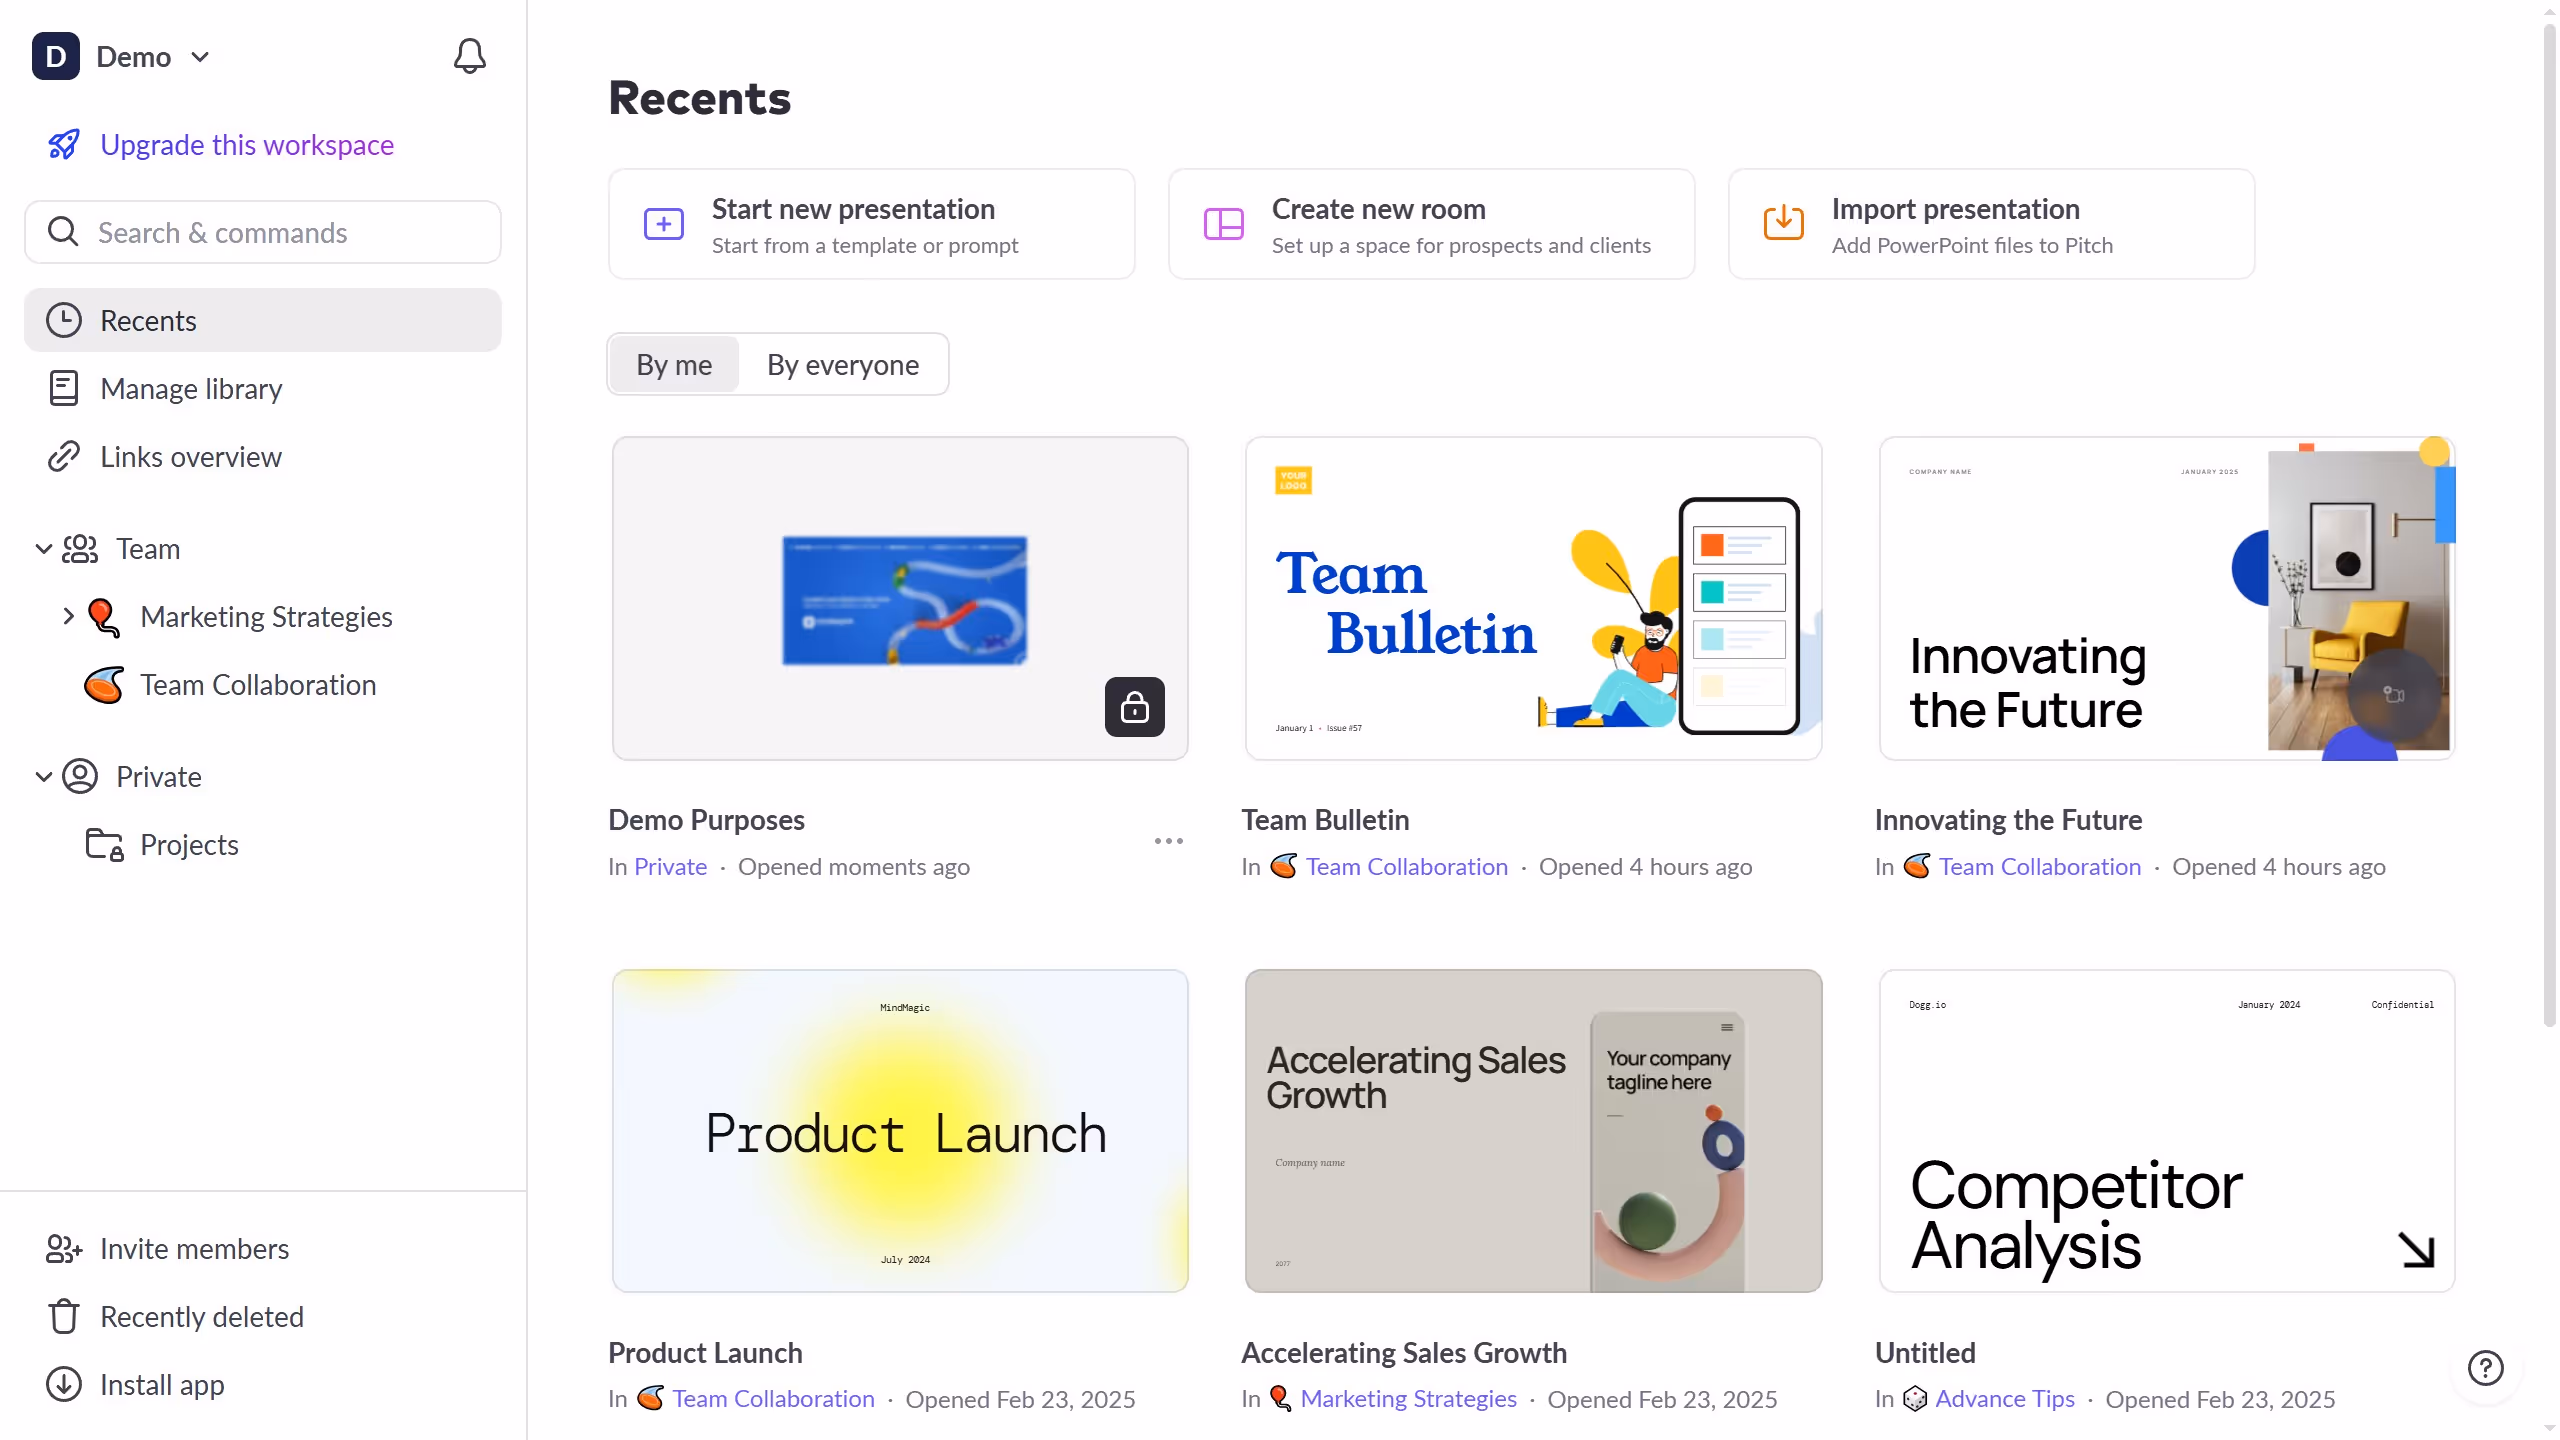Open Team Collaboration in sidebar
This screenshot has height=1440, width=2560.
(258, 685)
